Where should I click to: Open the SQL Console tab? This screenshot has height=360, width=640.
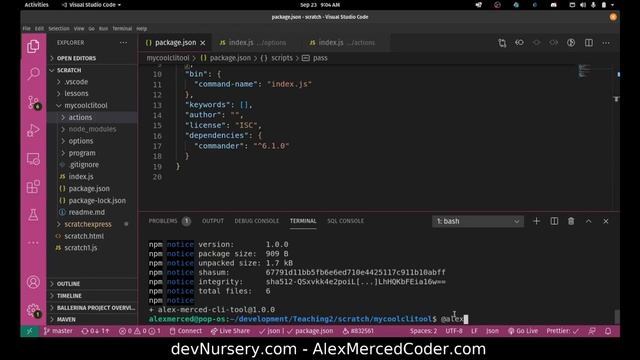[345, 221]
